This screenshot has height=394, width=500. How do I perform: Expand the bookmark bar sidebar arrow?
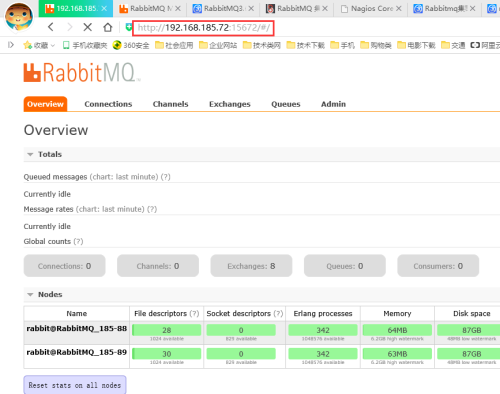coord(11,45)
